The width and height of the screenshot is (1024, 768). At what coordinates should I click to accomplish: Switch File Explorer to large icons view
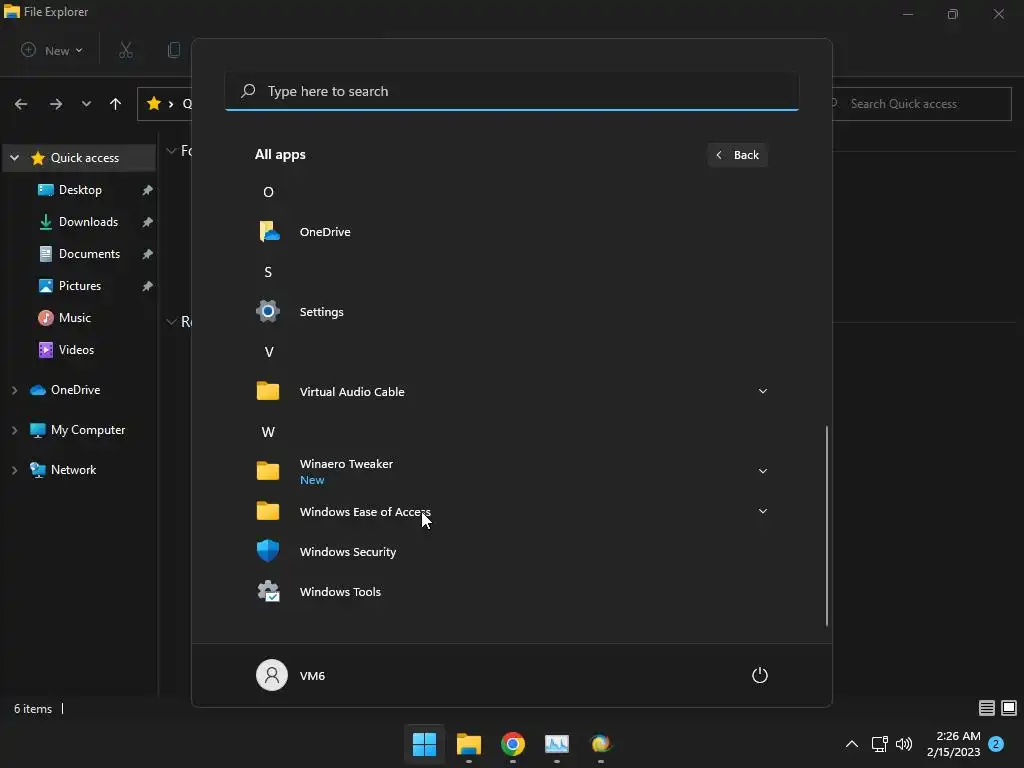click(x=1009, y=708)
